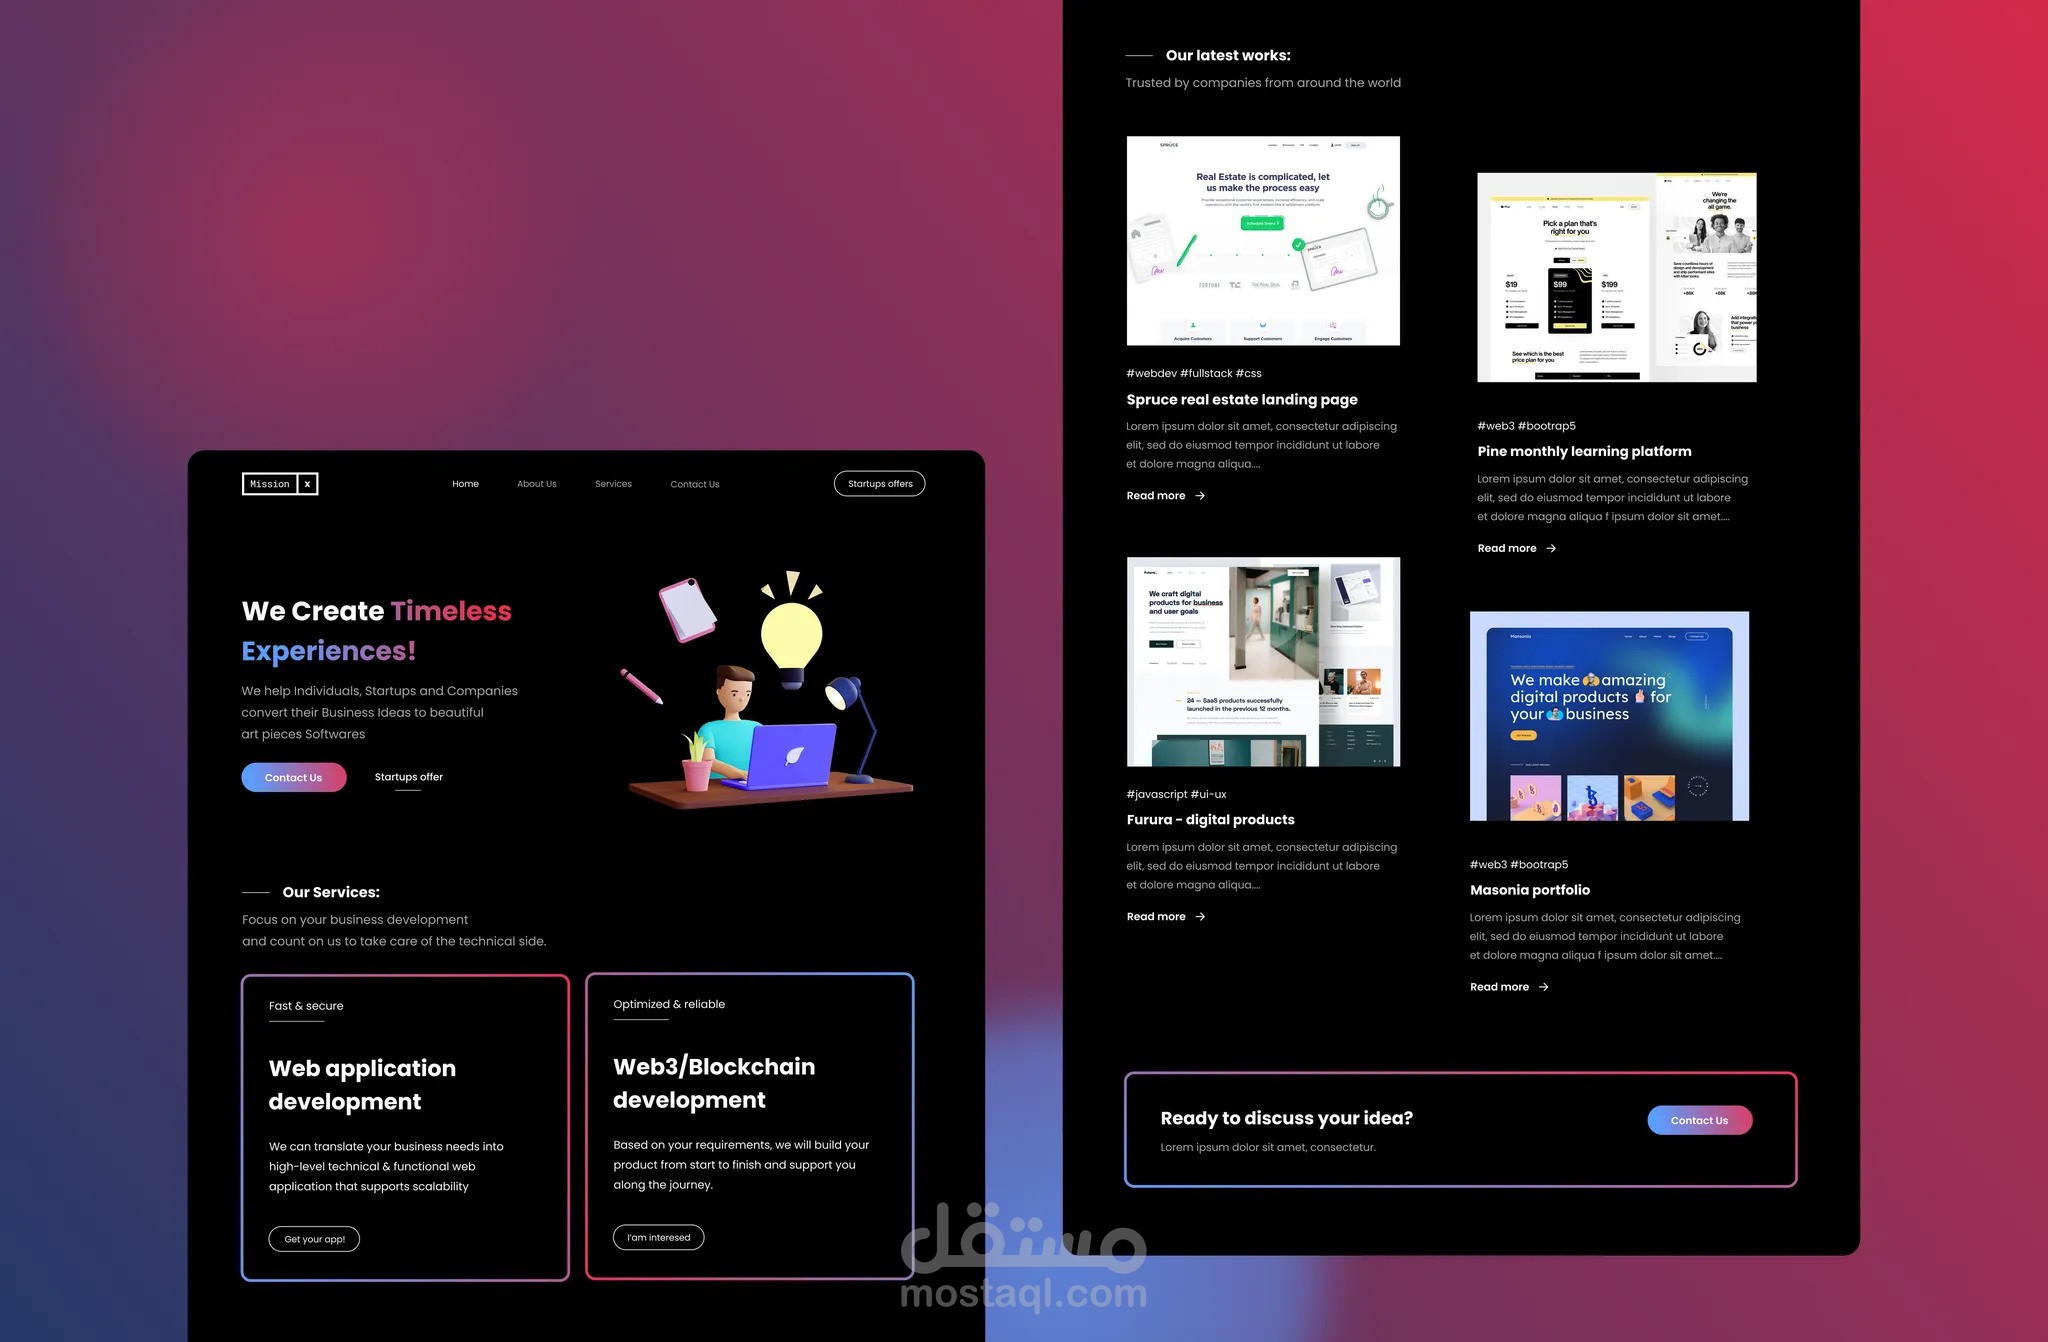2048x1342 pixels.
Task: Click the Services menu item in navbar
Action: tap(612, 482)
